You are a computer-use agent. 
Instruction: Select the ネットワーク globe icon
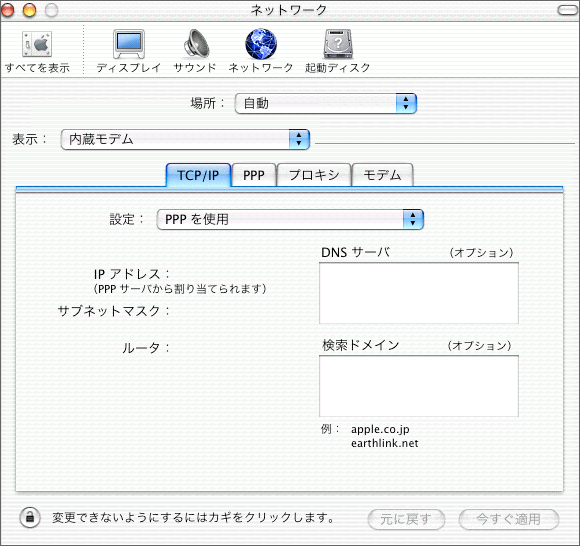(261, 44)
